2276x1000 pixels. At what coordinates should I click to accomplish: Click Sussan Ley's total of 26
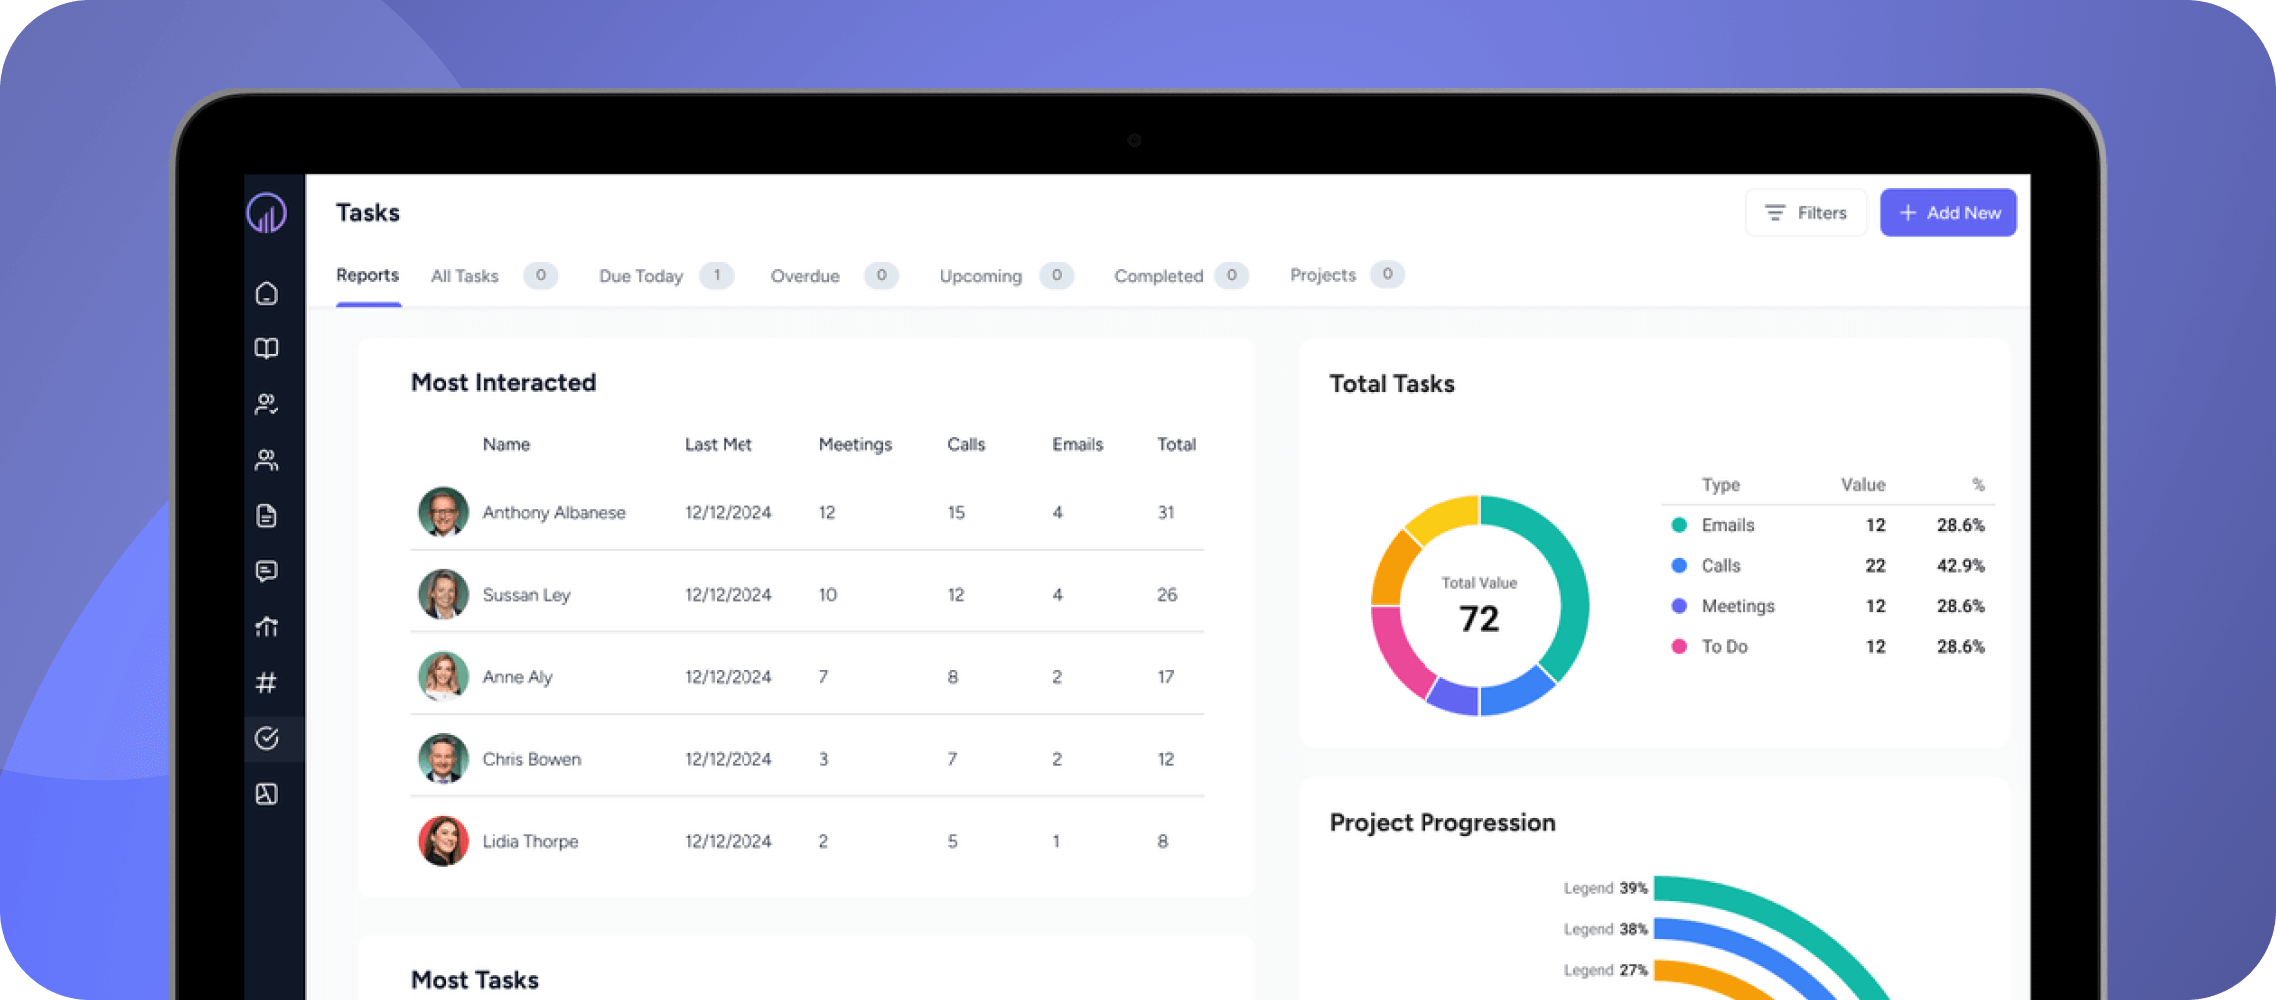coord(1167,595)
